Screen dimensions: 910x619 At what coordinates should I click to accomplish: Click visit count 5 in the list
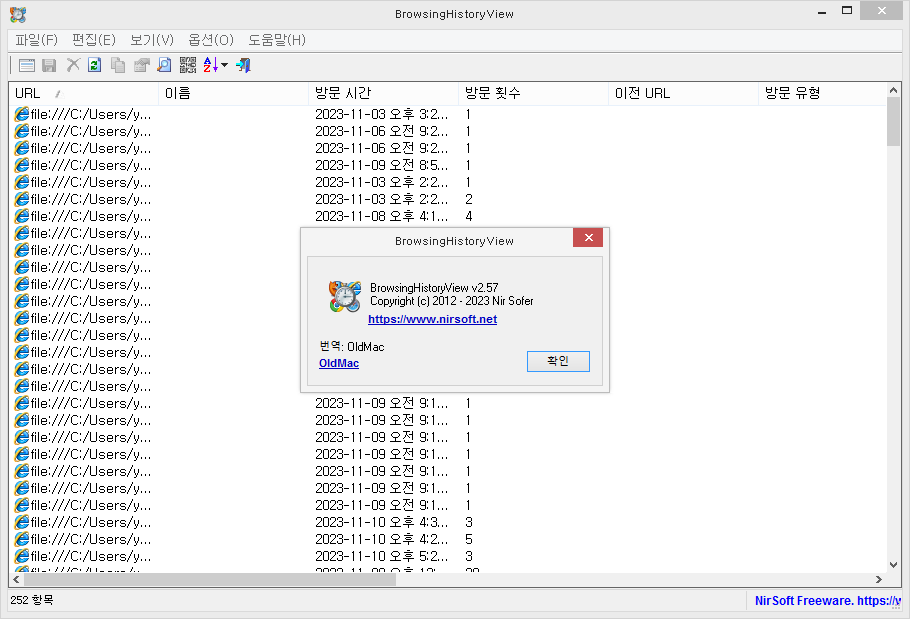point(468,539)
